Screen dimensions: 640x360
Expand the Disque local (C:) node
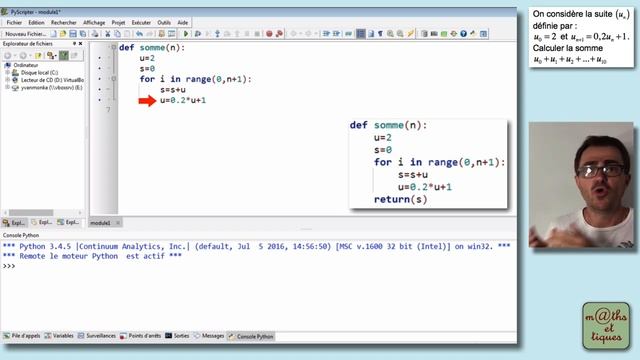coord(7,73)
